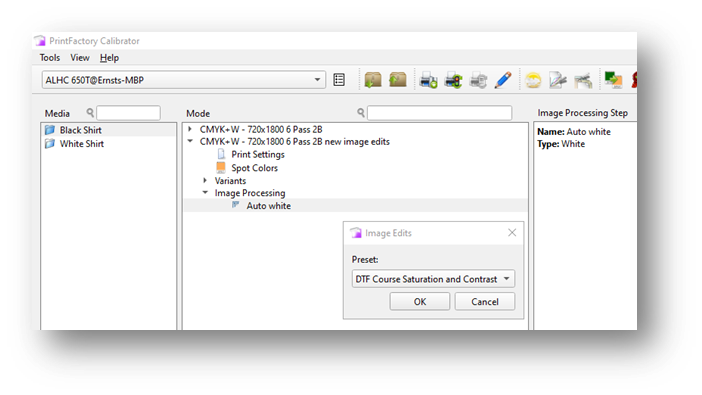Collapse the Image Processing node

205,193
